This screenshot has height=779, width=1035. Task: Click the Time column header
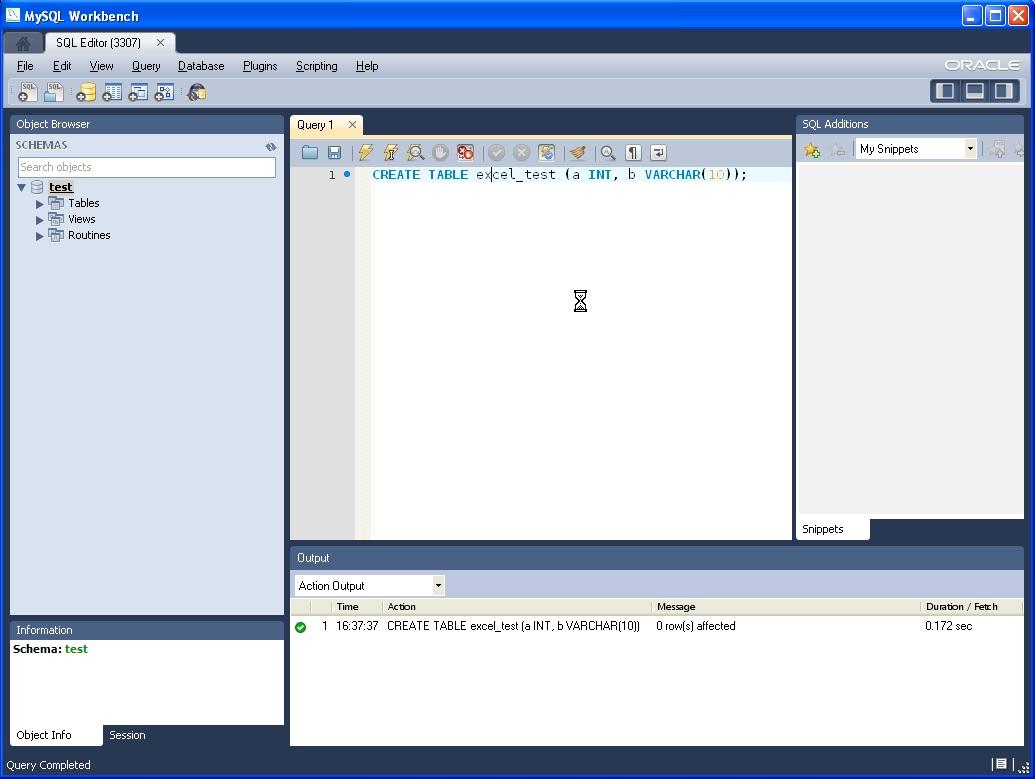tap(348, 607)
